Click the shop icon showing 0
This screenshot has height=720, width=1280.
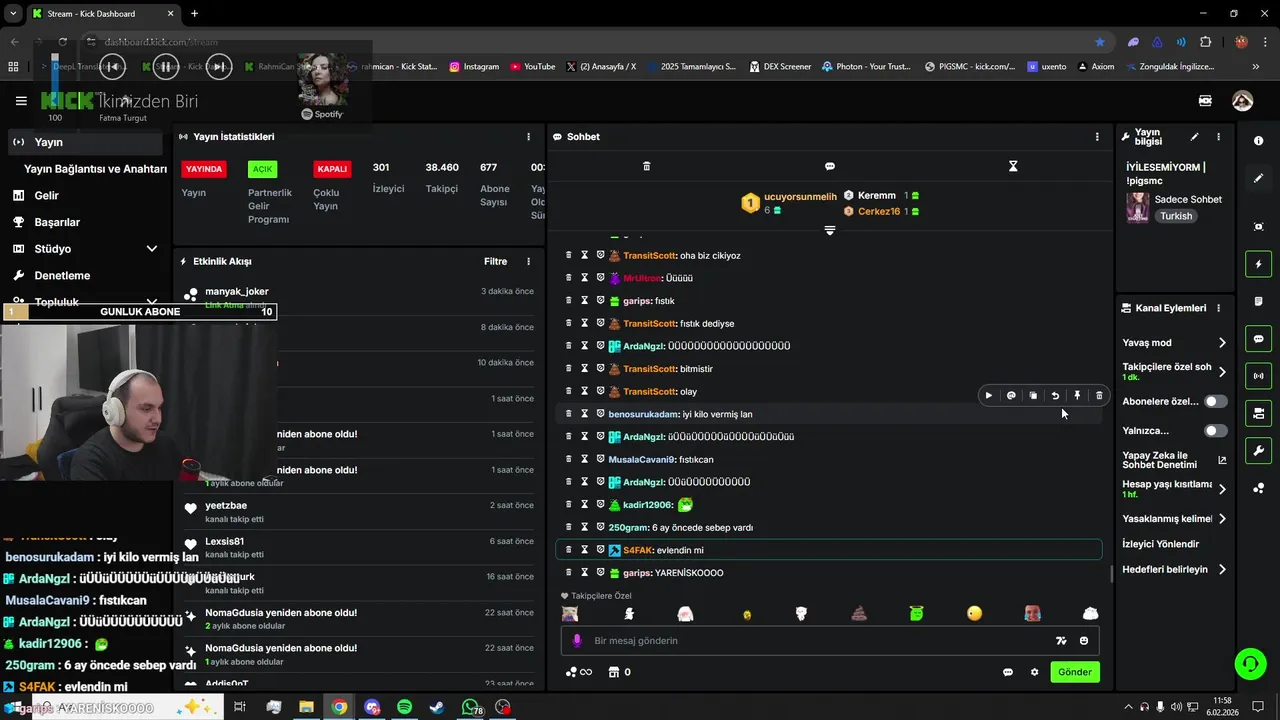(x=619, y=672)
